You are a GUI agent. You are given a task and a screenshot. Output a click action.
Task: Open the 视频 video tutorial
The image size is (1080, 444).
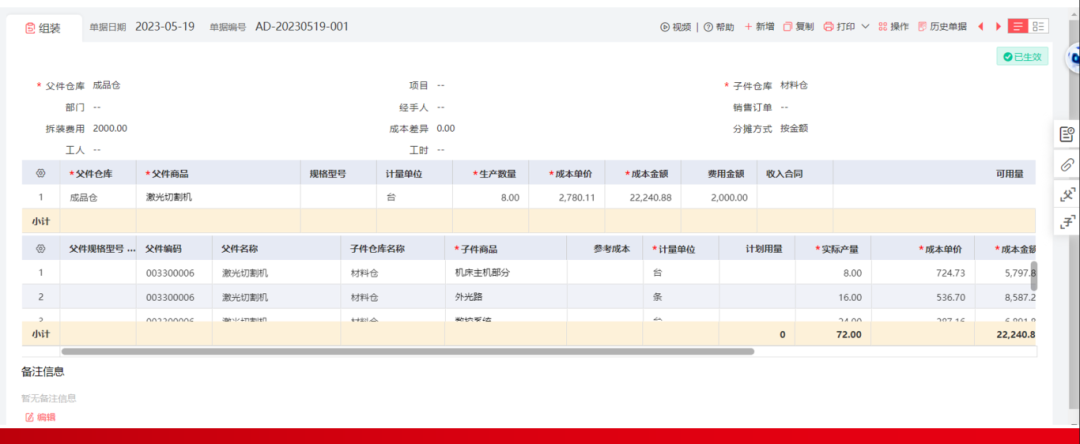coord(676,27)
